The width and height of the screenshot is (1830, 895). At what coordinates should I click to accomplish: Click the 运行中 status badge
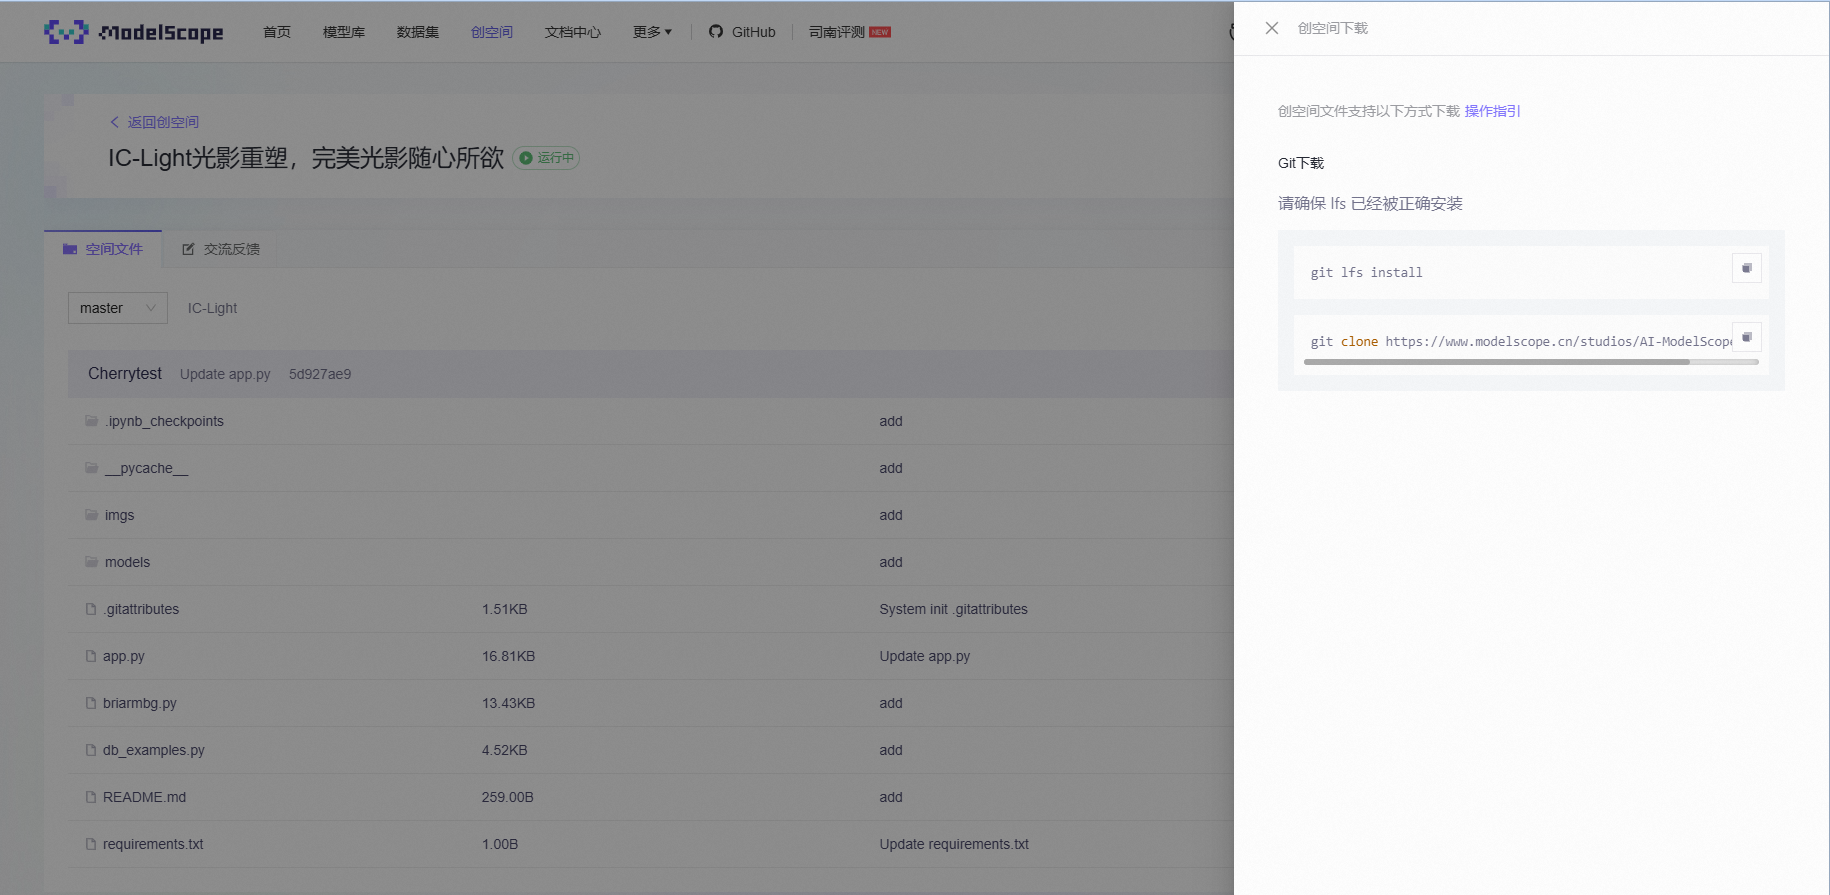click(x=546, y=158)
